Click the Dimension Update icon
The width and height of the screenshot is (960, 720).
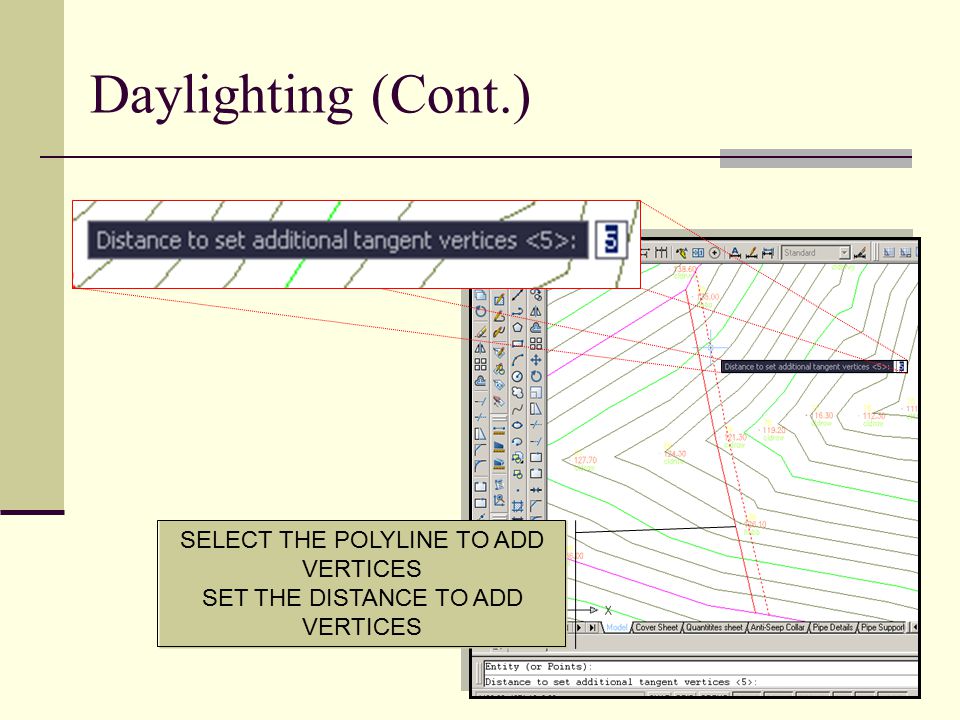coord(768,252)
